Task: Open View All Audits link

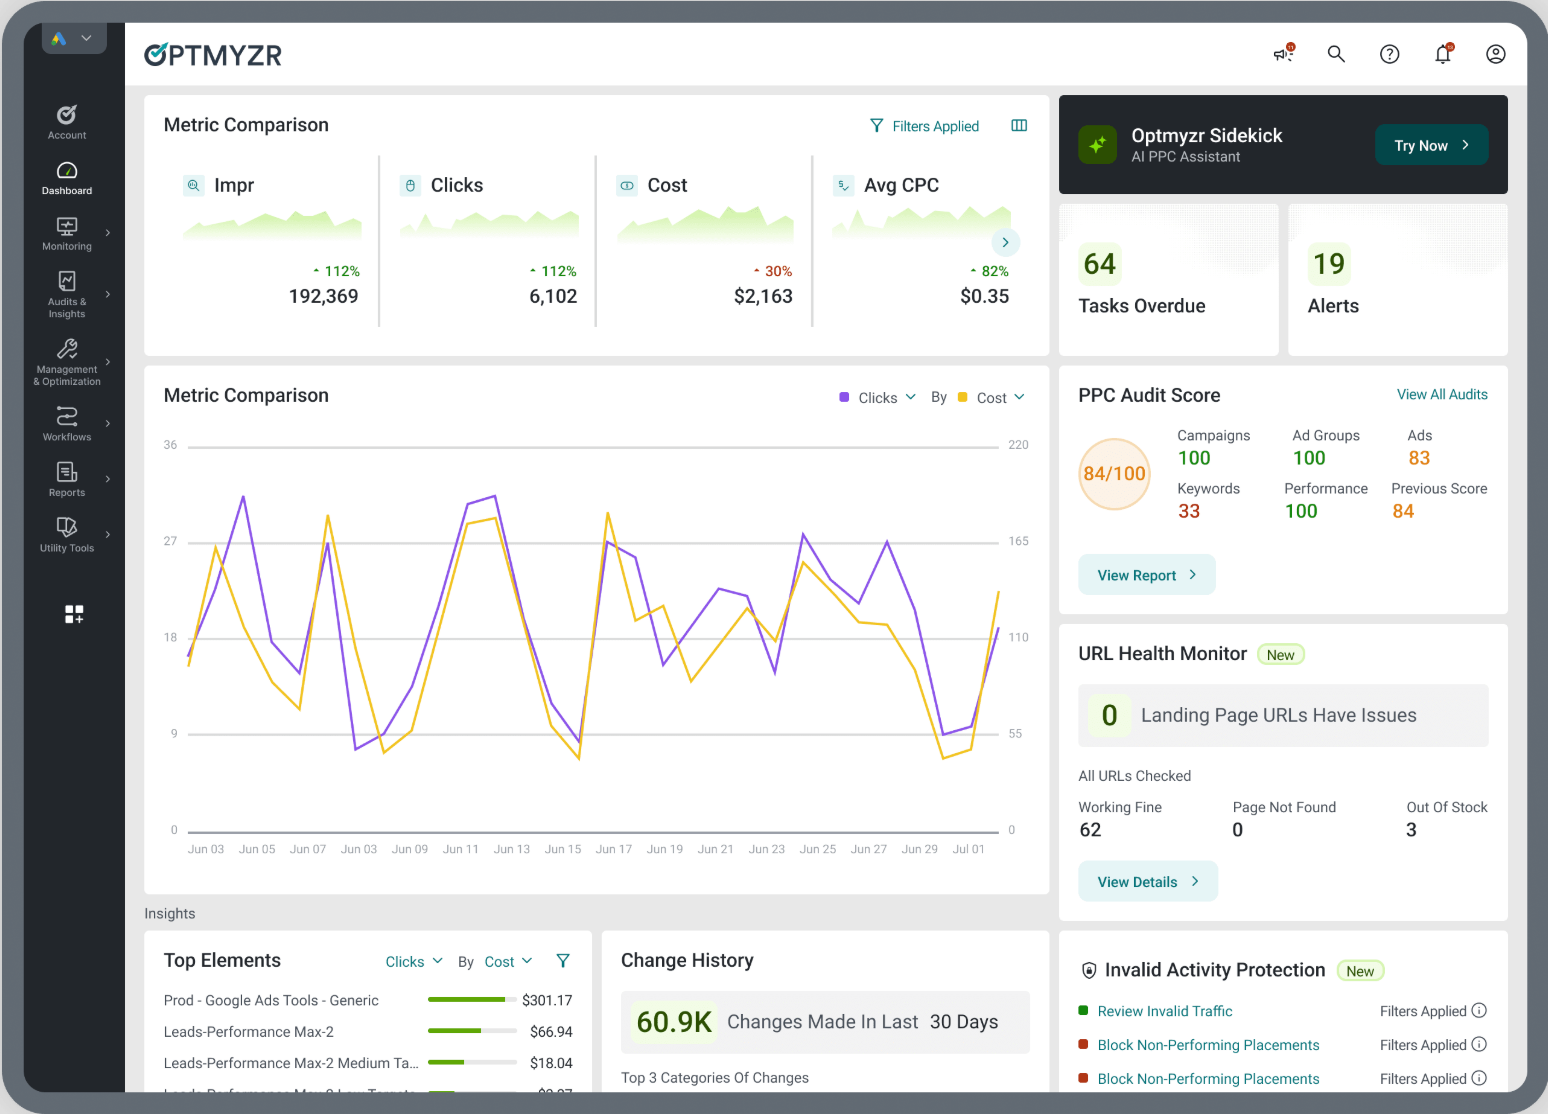Action: [1442, 394]
